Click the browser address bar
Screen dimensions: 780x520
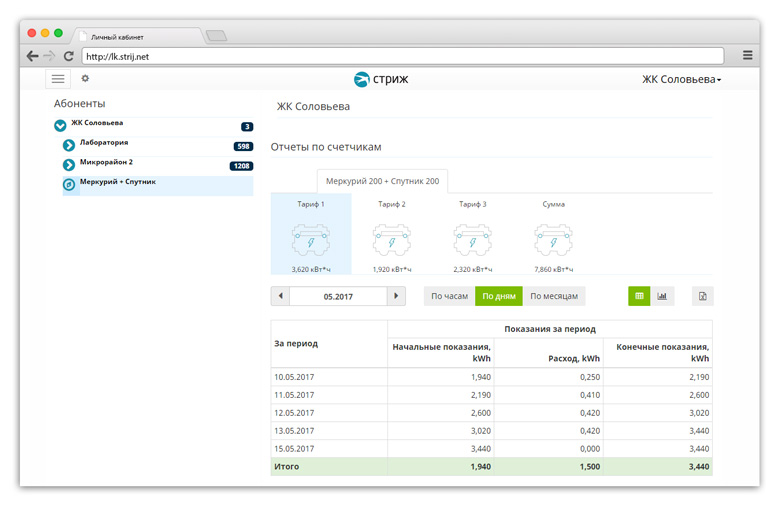[403, 56]
